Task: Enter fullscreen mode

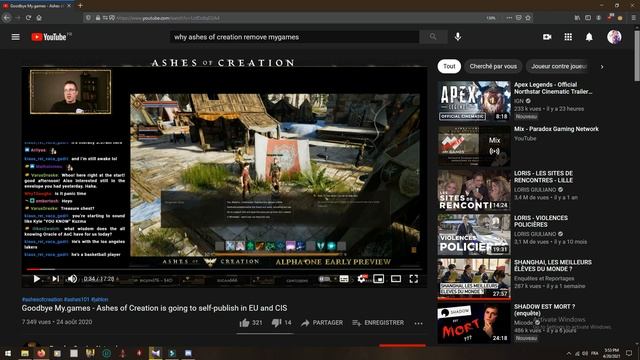Action: pyautogui.click(x=413, y=279)
